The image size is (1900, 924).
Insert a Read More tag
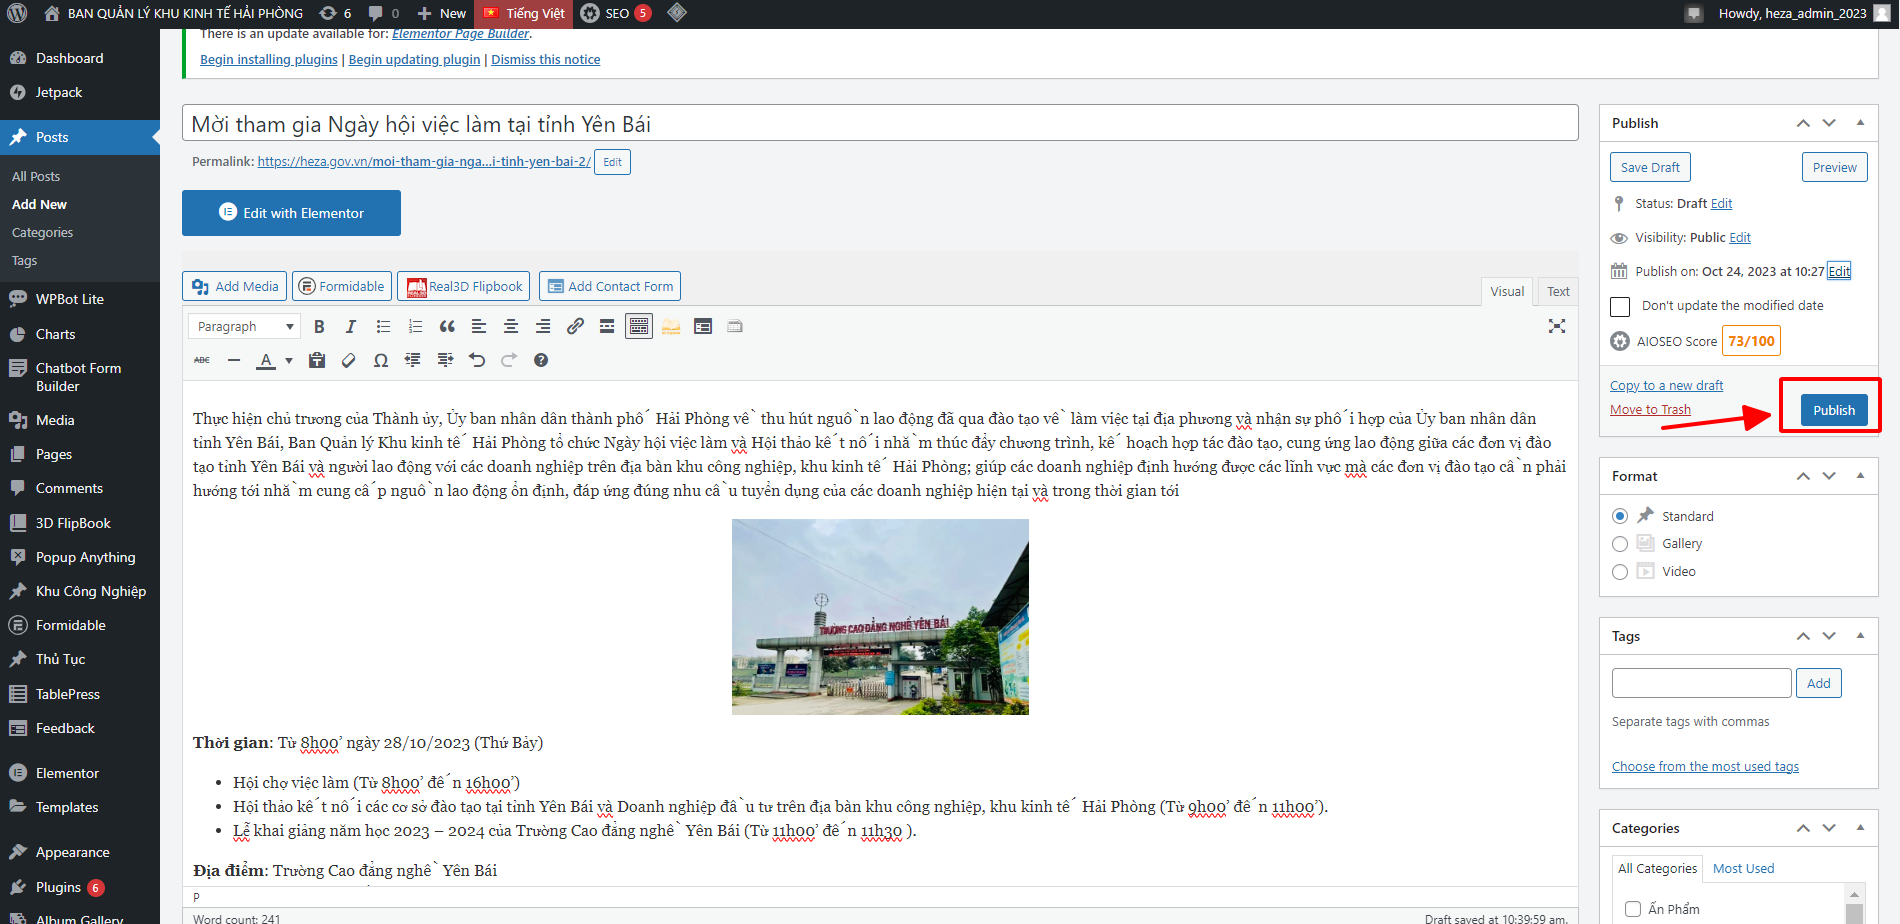coord(607,327)
